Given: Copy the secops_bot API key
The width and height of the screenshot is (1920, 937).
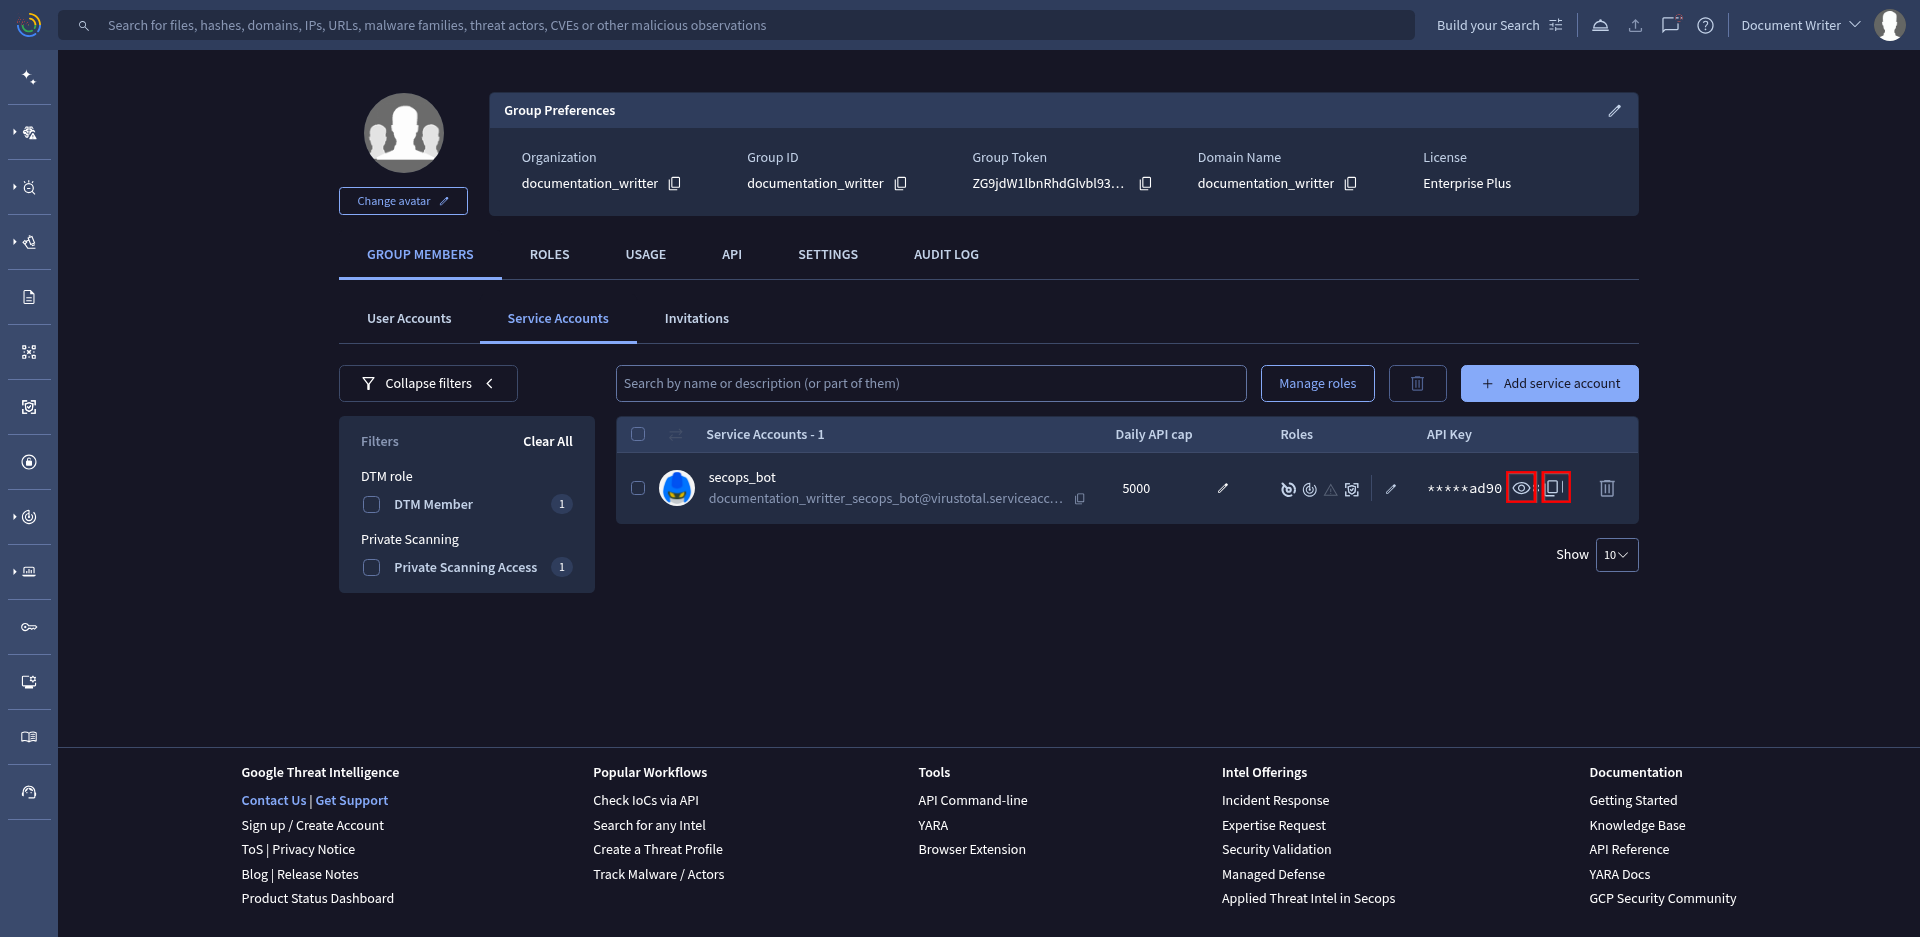Looking at the screenshot, I should coord(1553,488).
